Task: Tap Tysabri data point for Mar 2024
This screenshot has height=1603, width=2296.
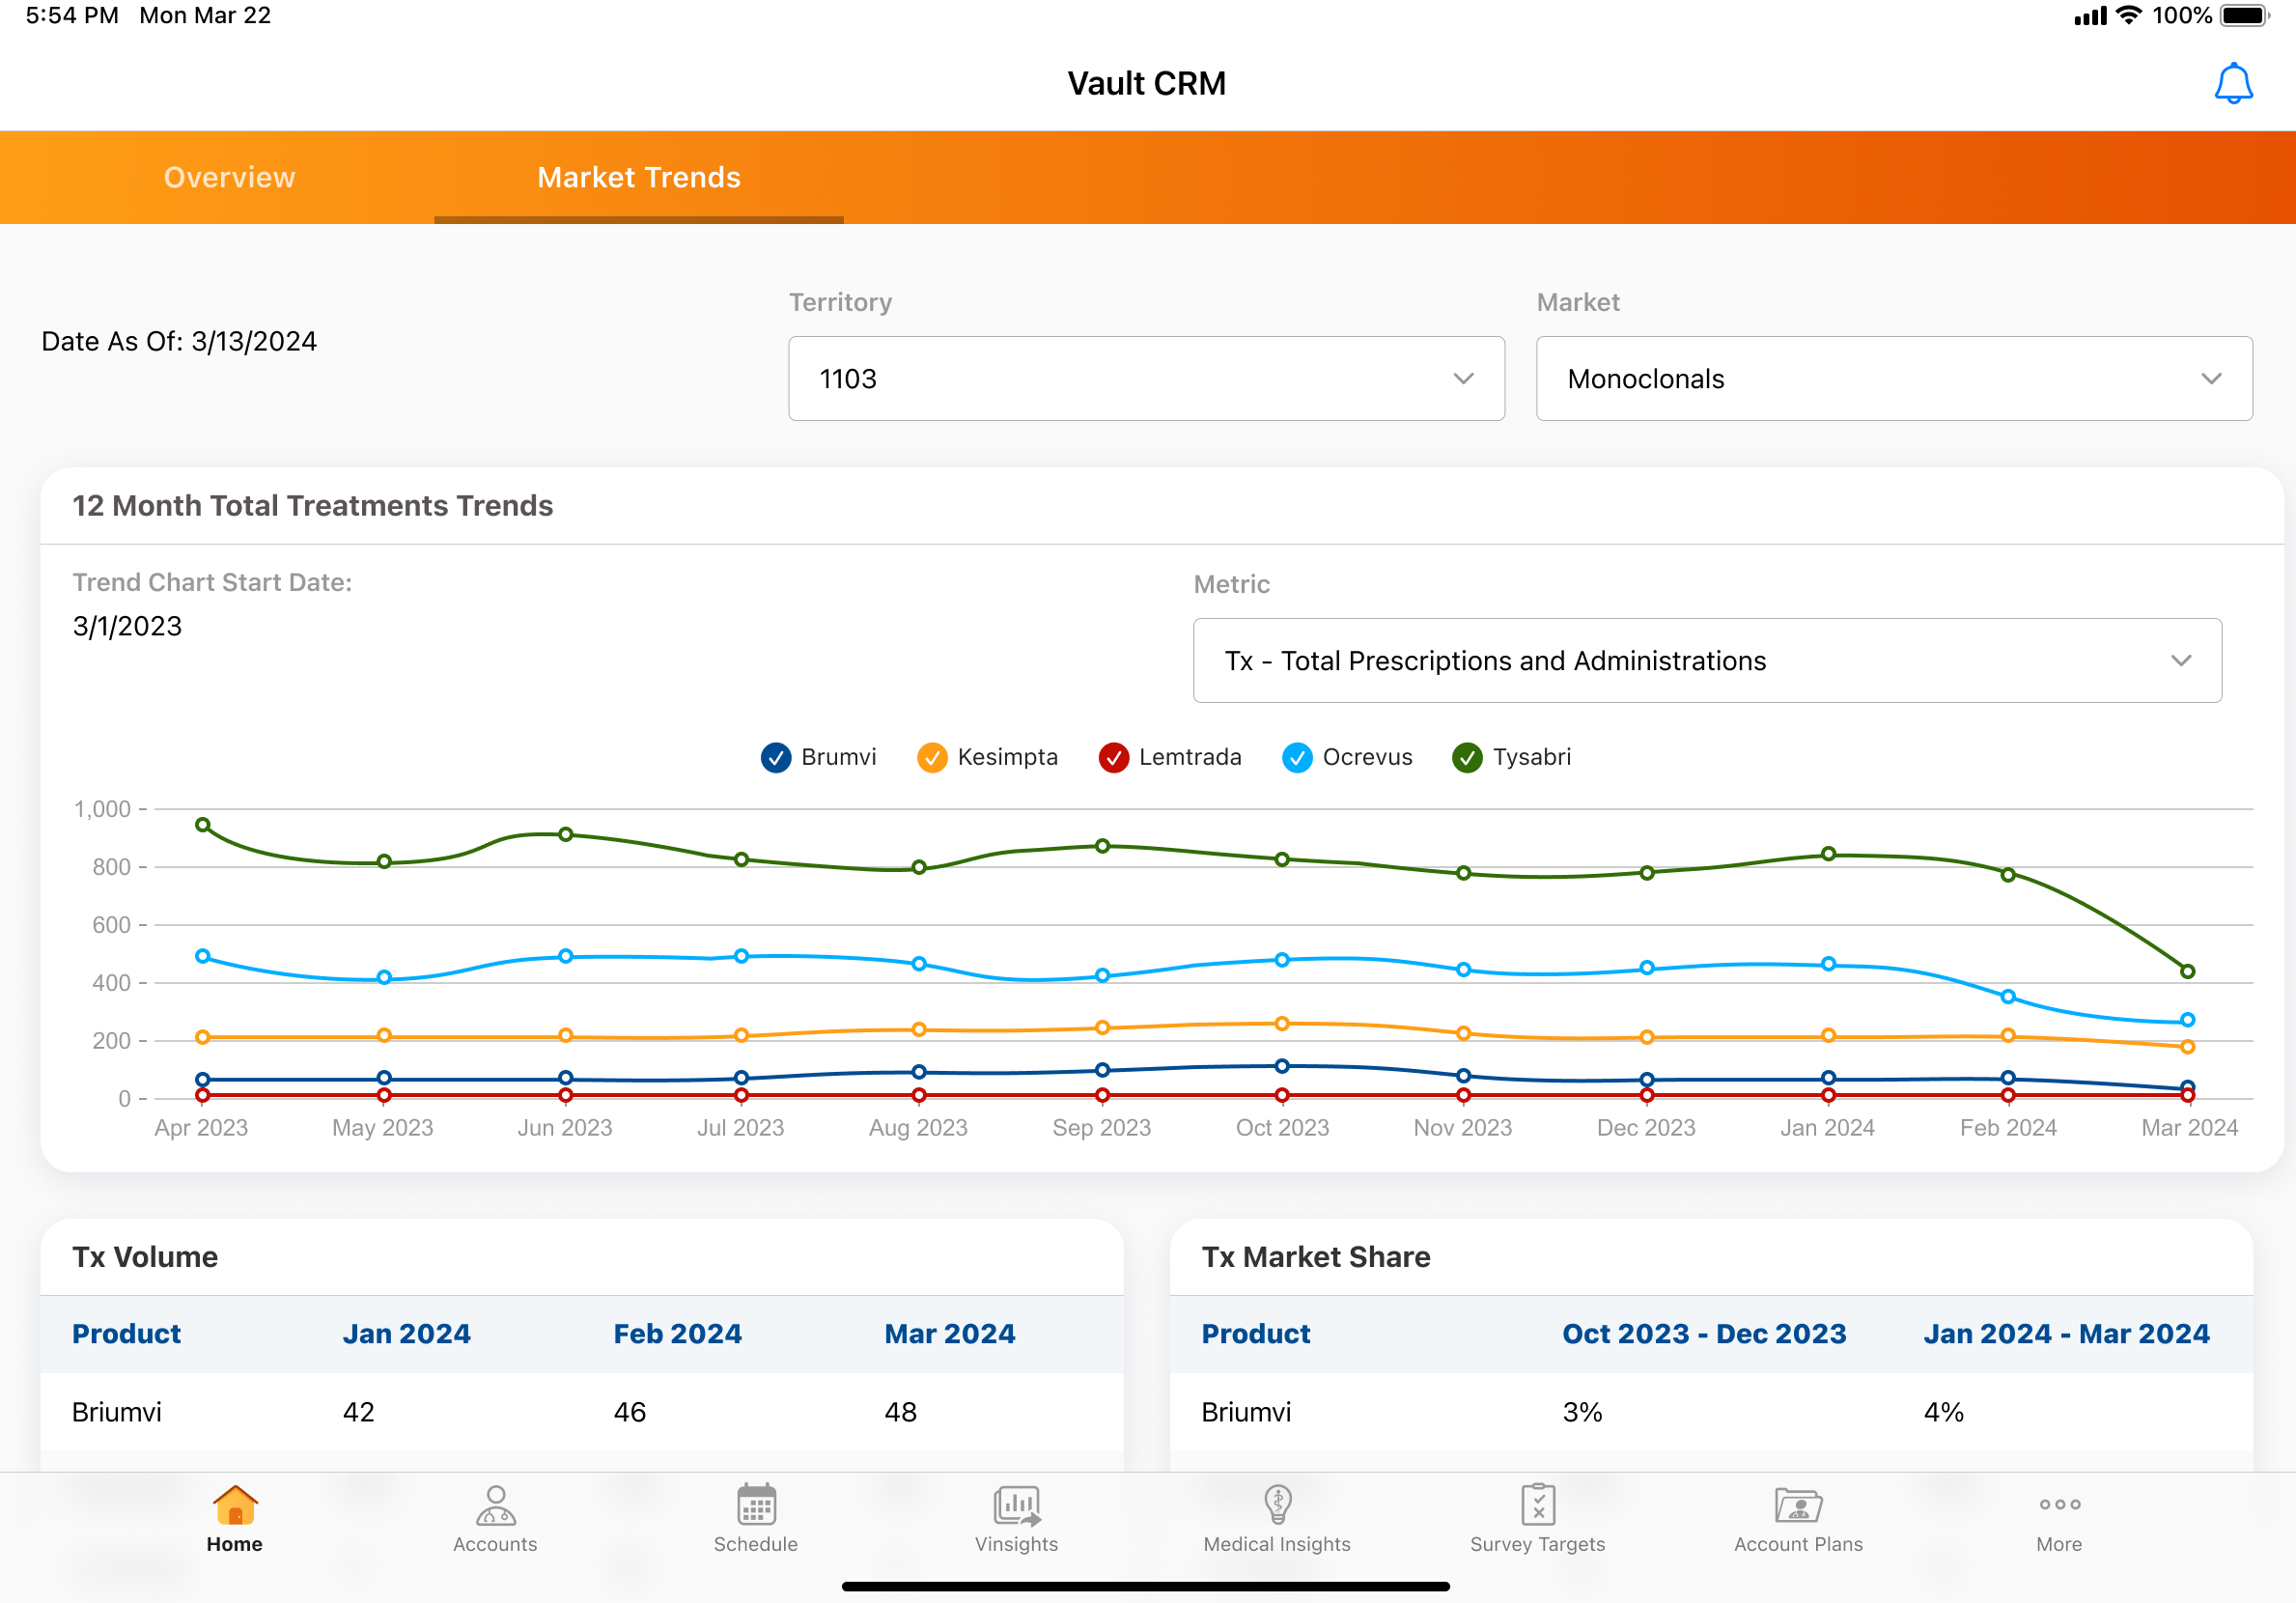Action: 2187,972
